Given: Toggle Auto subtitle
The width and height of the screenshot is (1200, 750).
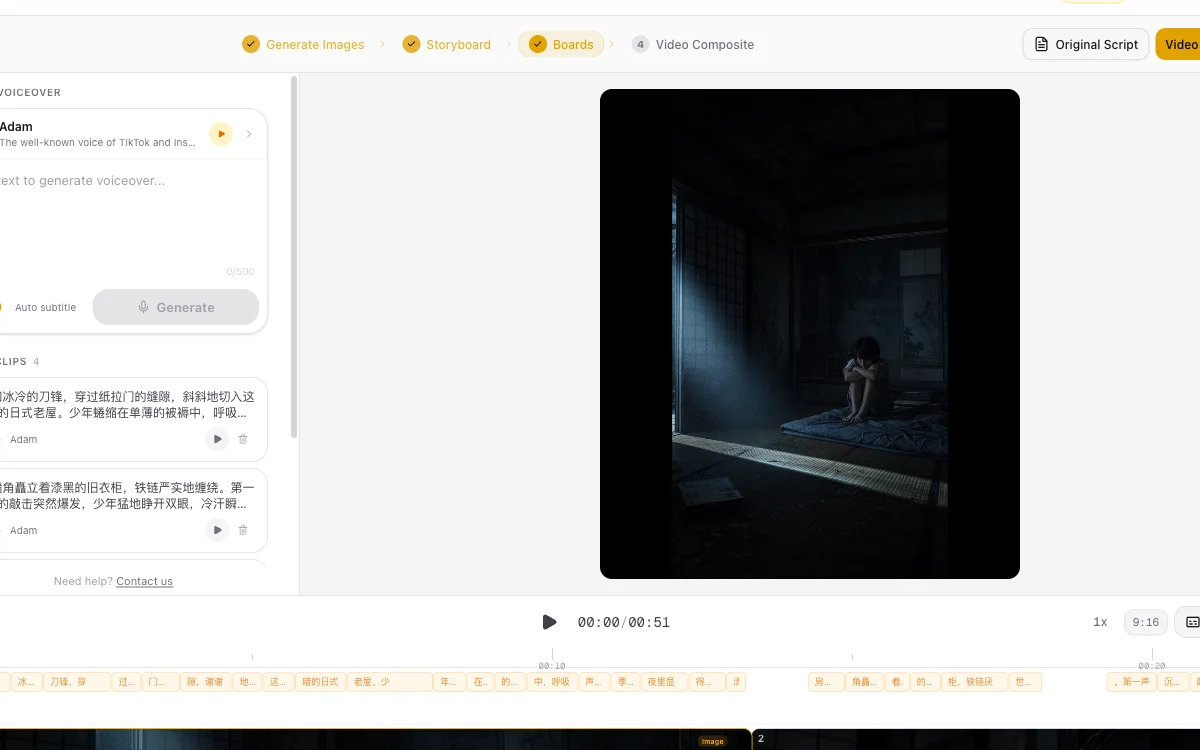Looking at the screenshot, I should tap(38, 307).
